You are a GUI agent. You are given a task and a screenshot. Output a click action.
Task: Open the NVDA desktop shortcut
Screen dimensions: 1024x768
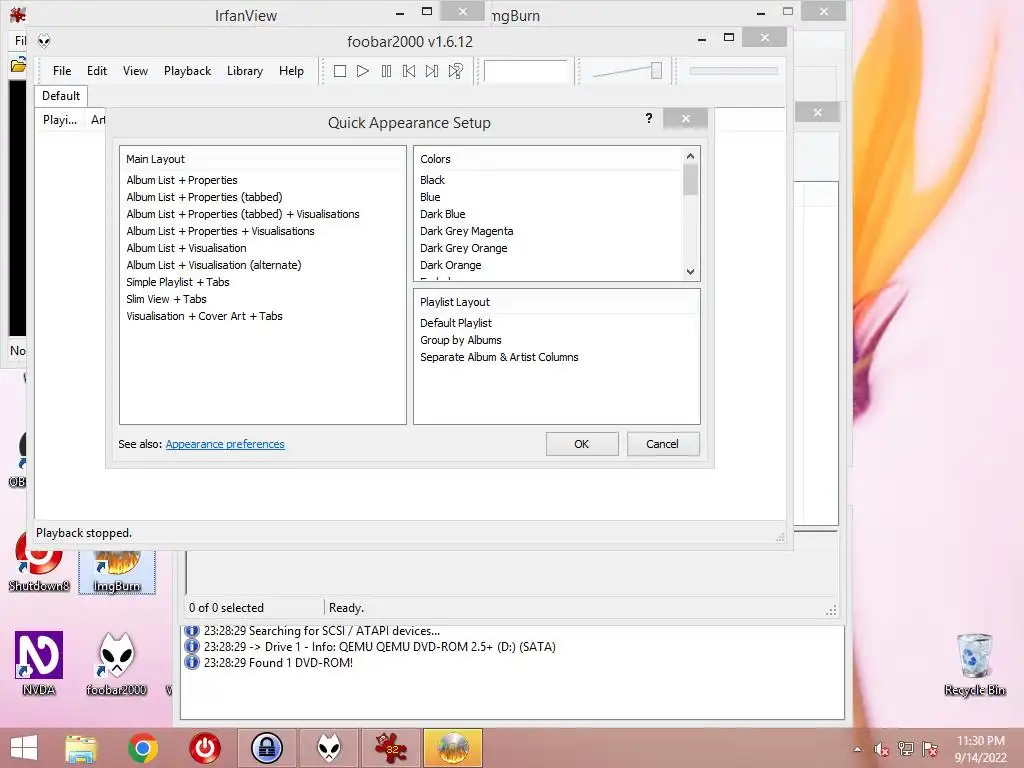[x=39, y=663]
